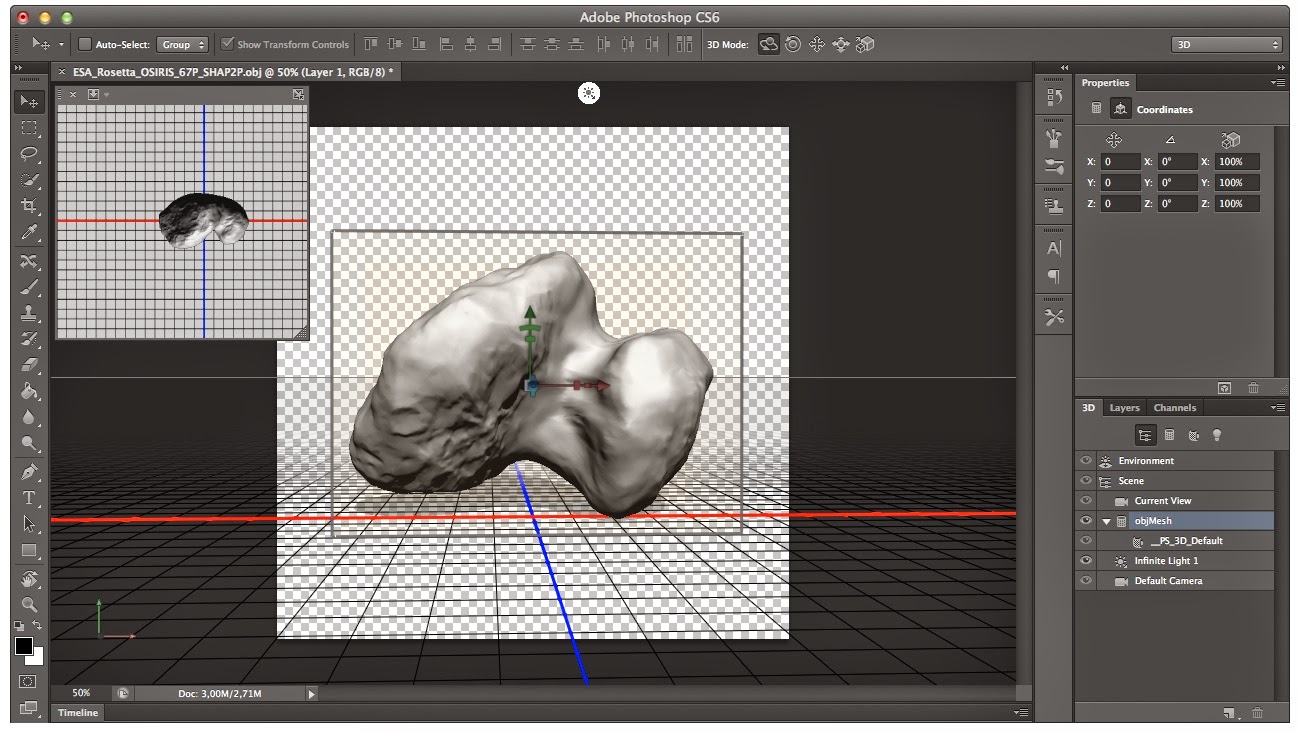This screenshot has height=733, width=1300.
Task: Filter 3D panel by meshes
Action: point(1169,435)
